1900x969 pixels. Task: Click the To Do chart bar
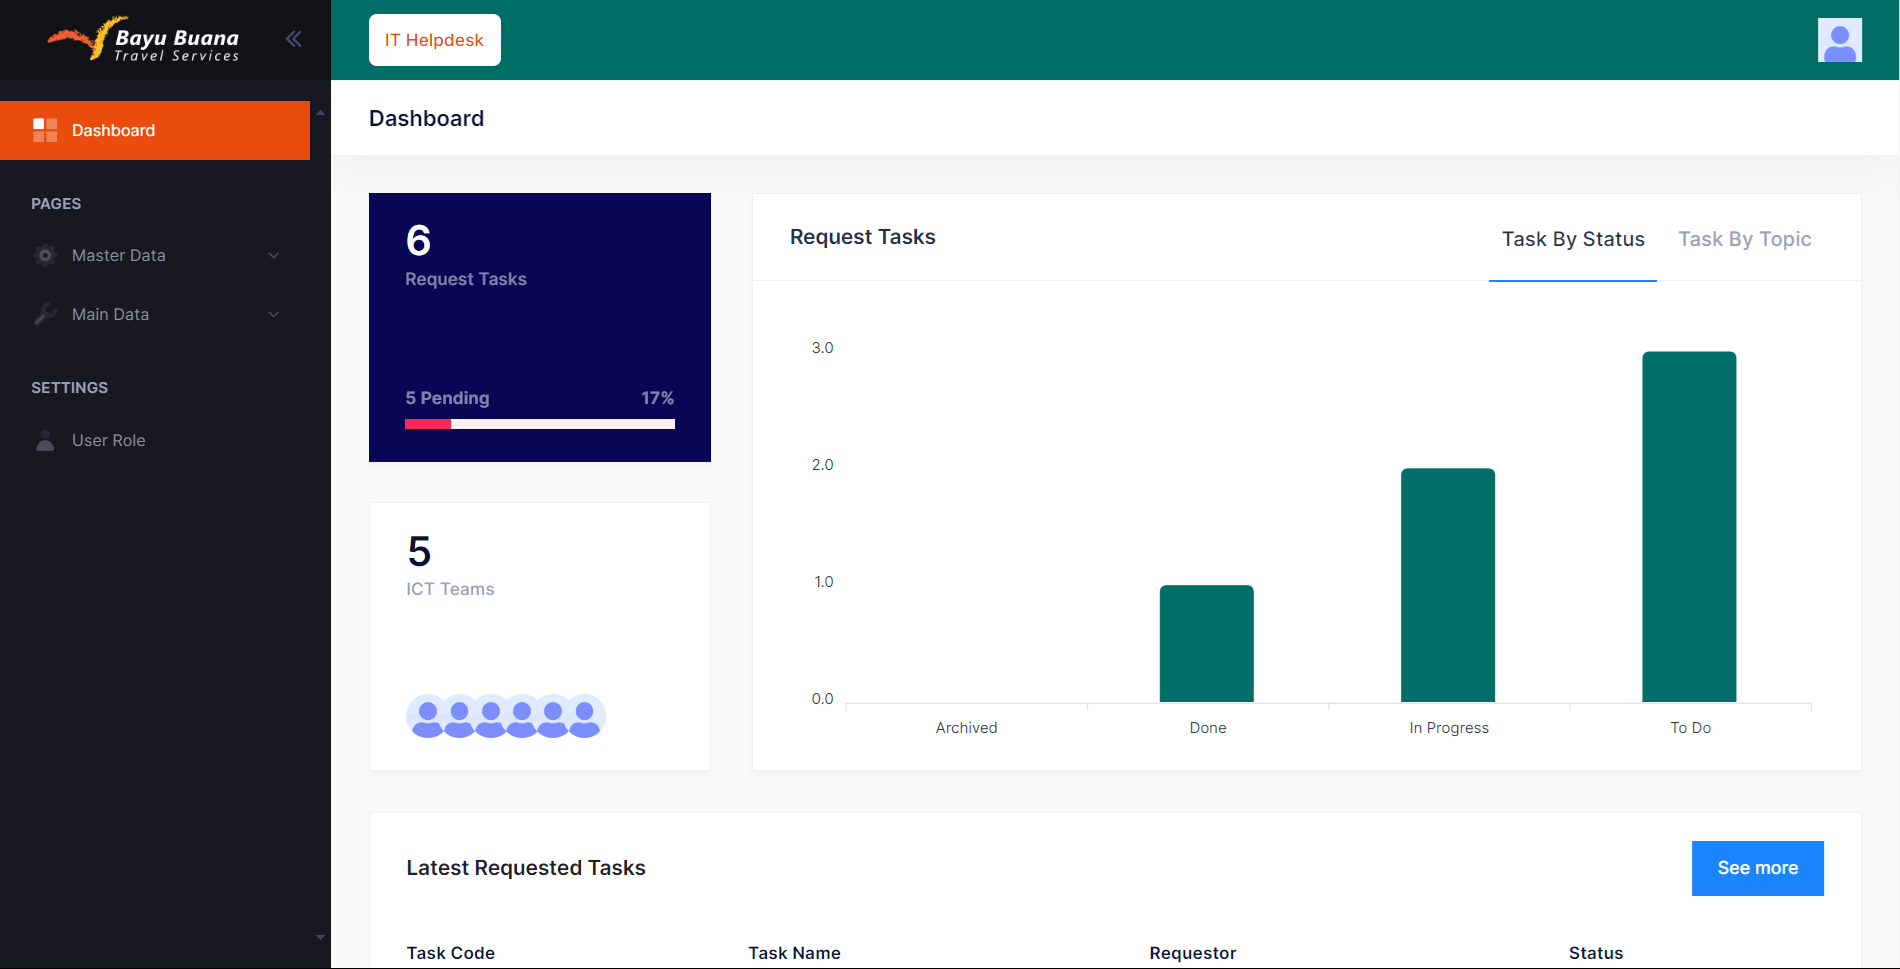[x=1689, y=526]
